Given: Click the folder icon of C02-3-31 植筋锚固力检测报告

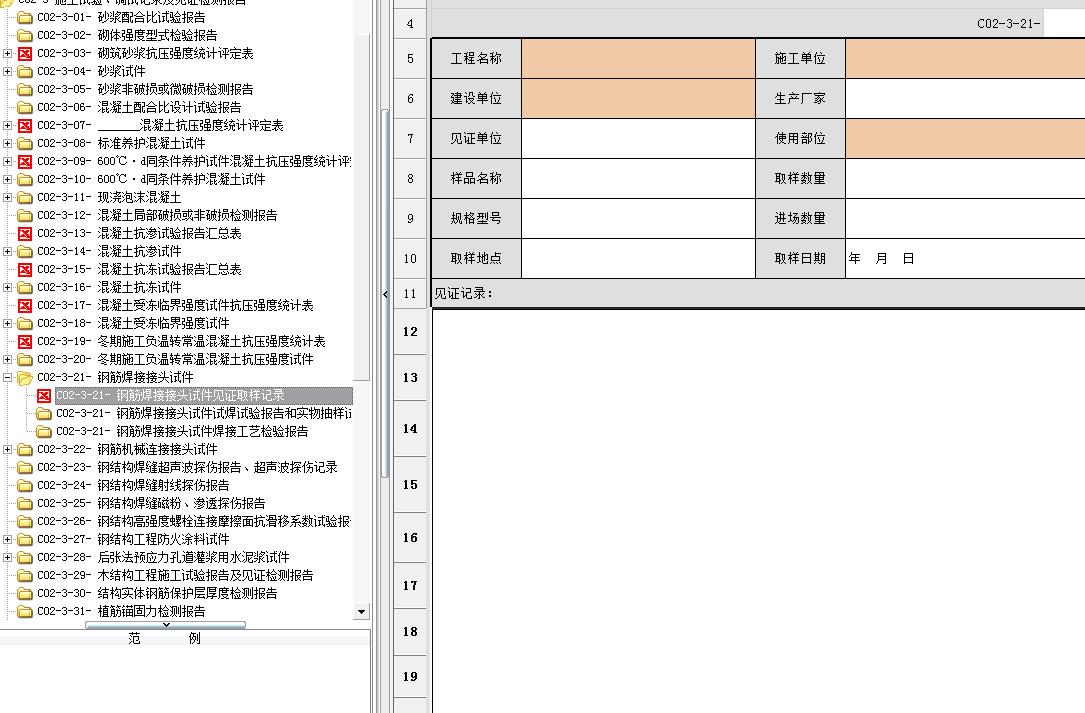Looking at the screenshot, I should tap(25, 612).
